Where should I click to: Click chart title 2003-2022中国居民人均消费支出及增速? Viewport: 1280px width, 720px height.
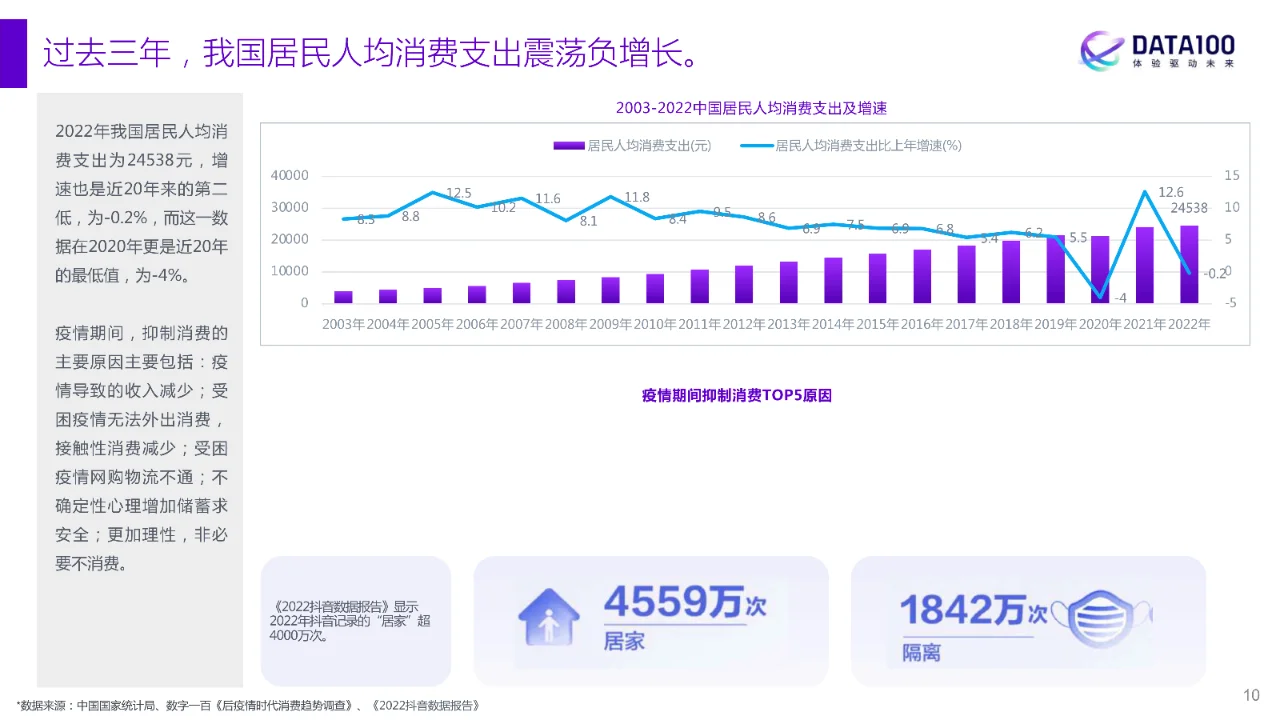tap(751, 108)
